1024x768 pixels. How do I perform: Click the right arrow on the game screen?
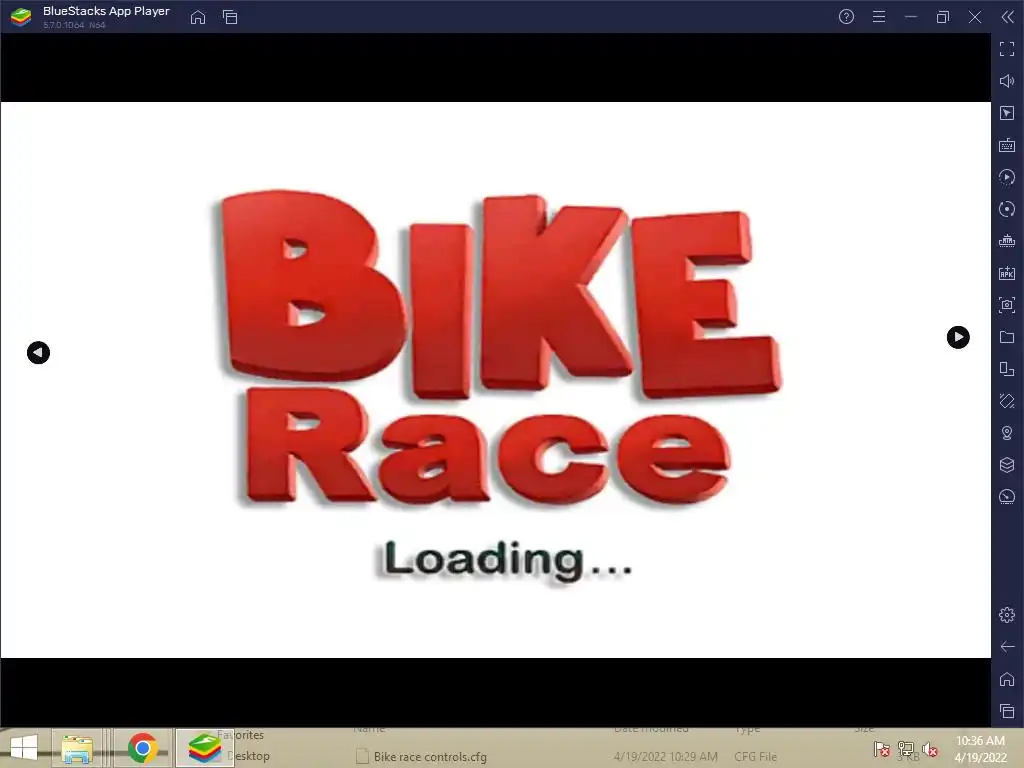tap(958, 338)
